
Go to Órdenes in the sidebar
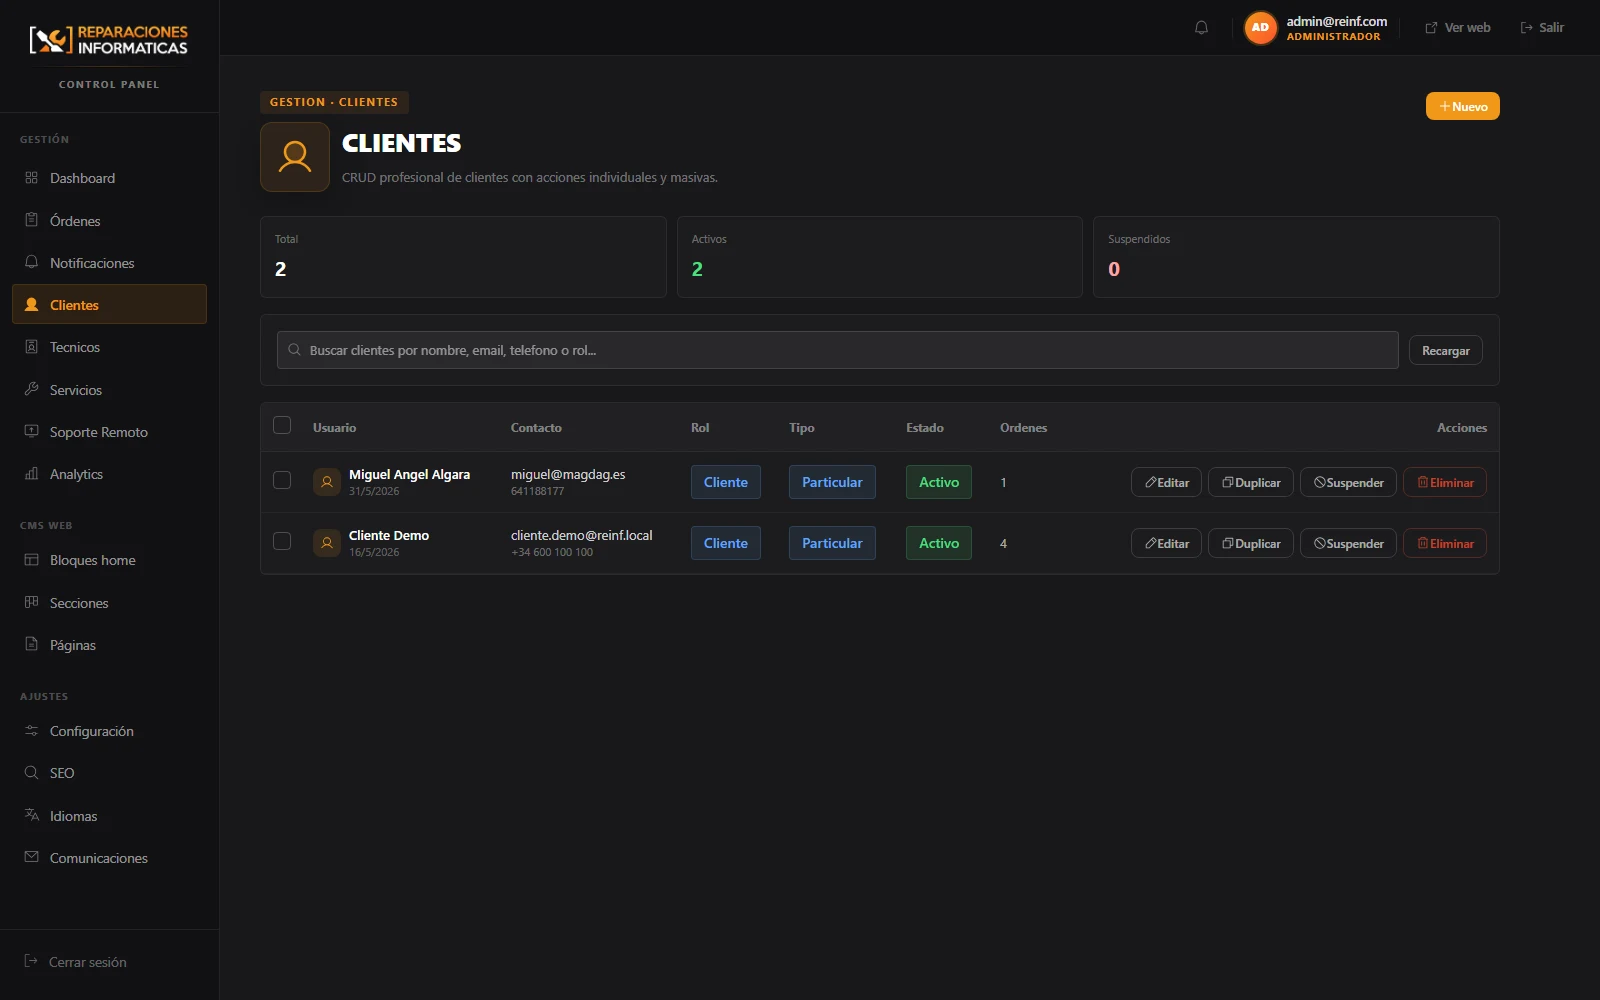pyautogui.click(x=109, y=221)
